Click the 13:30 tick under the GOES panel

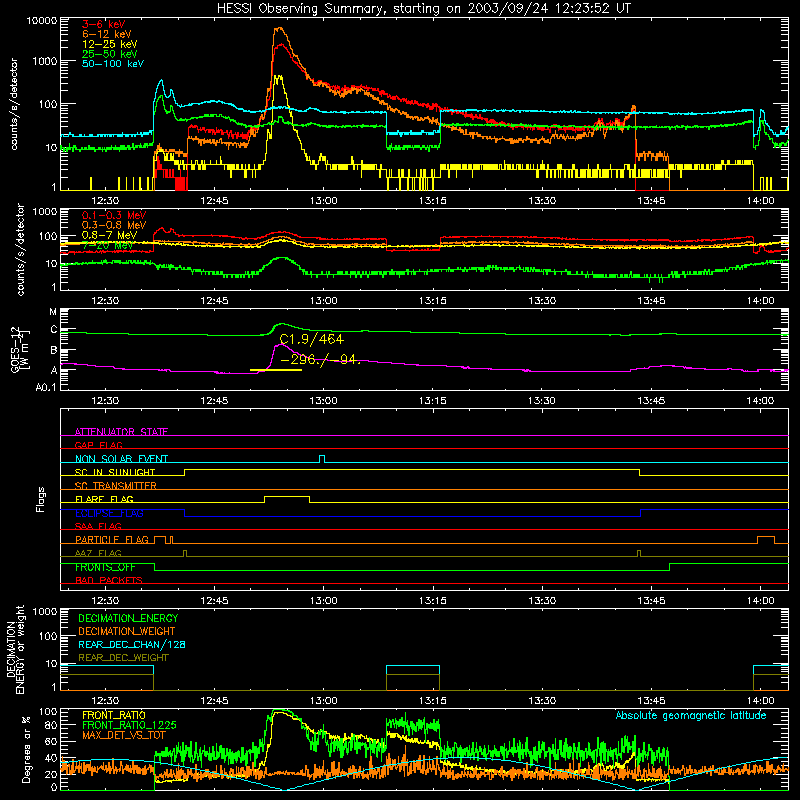(x=541, y=401)
